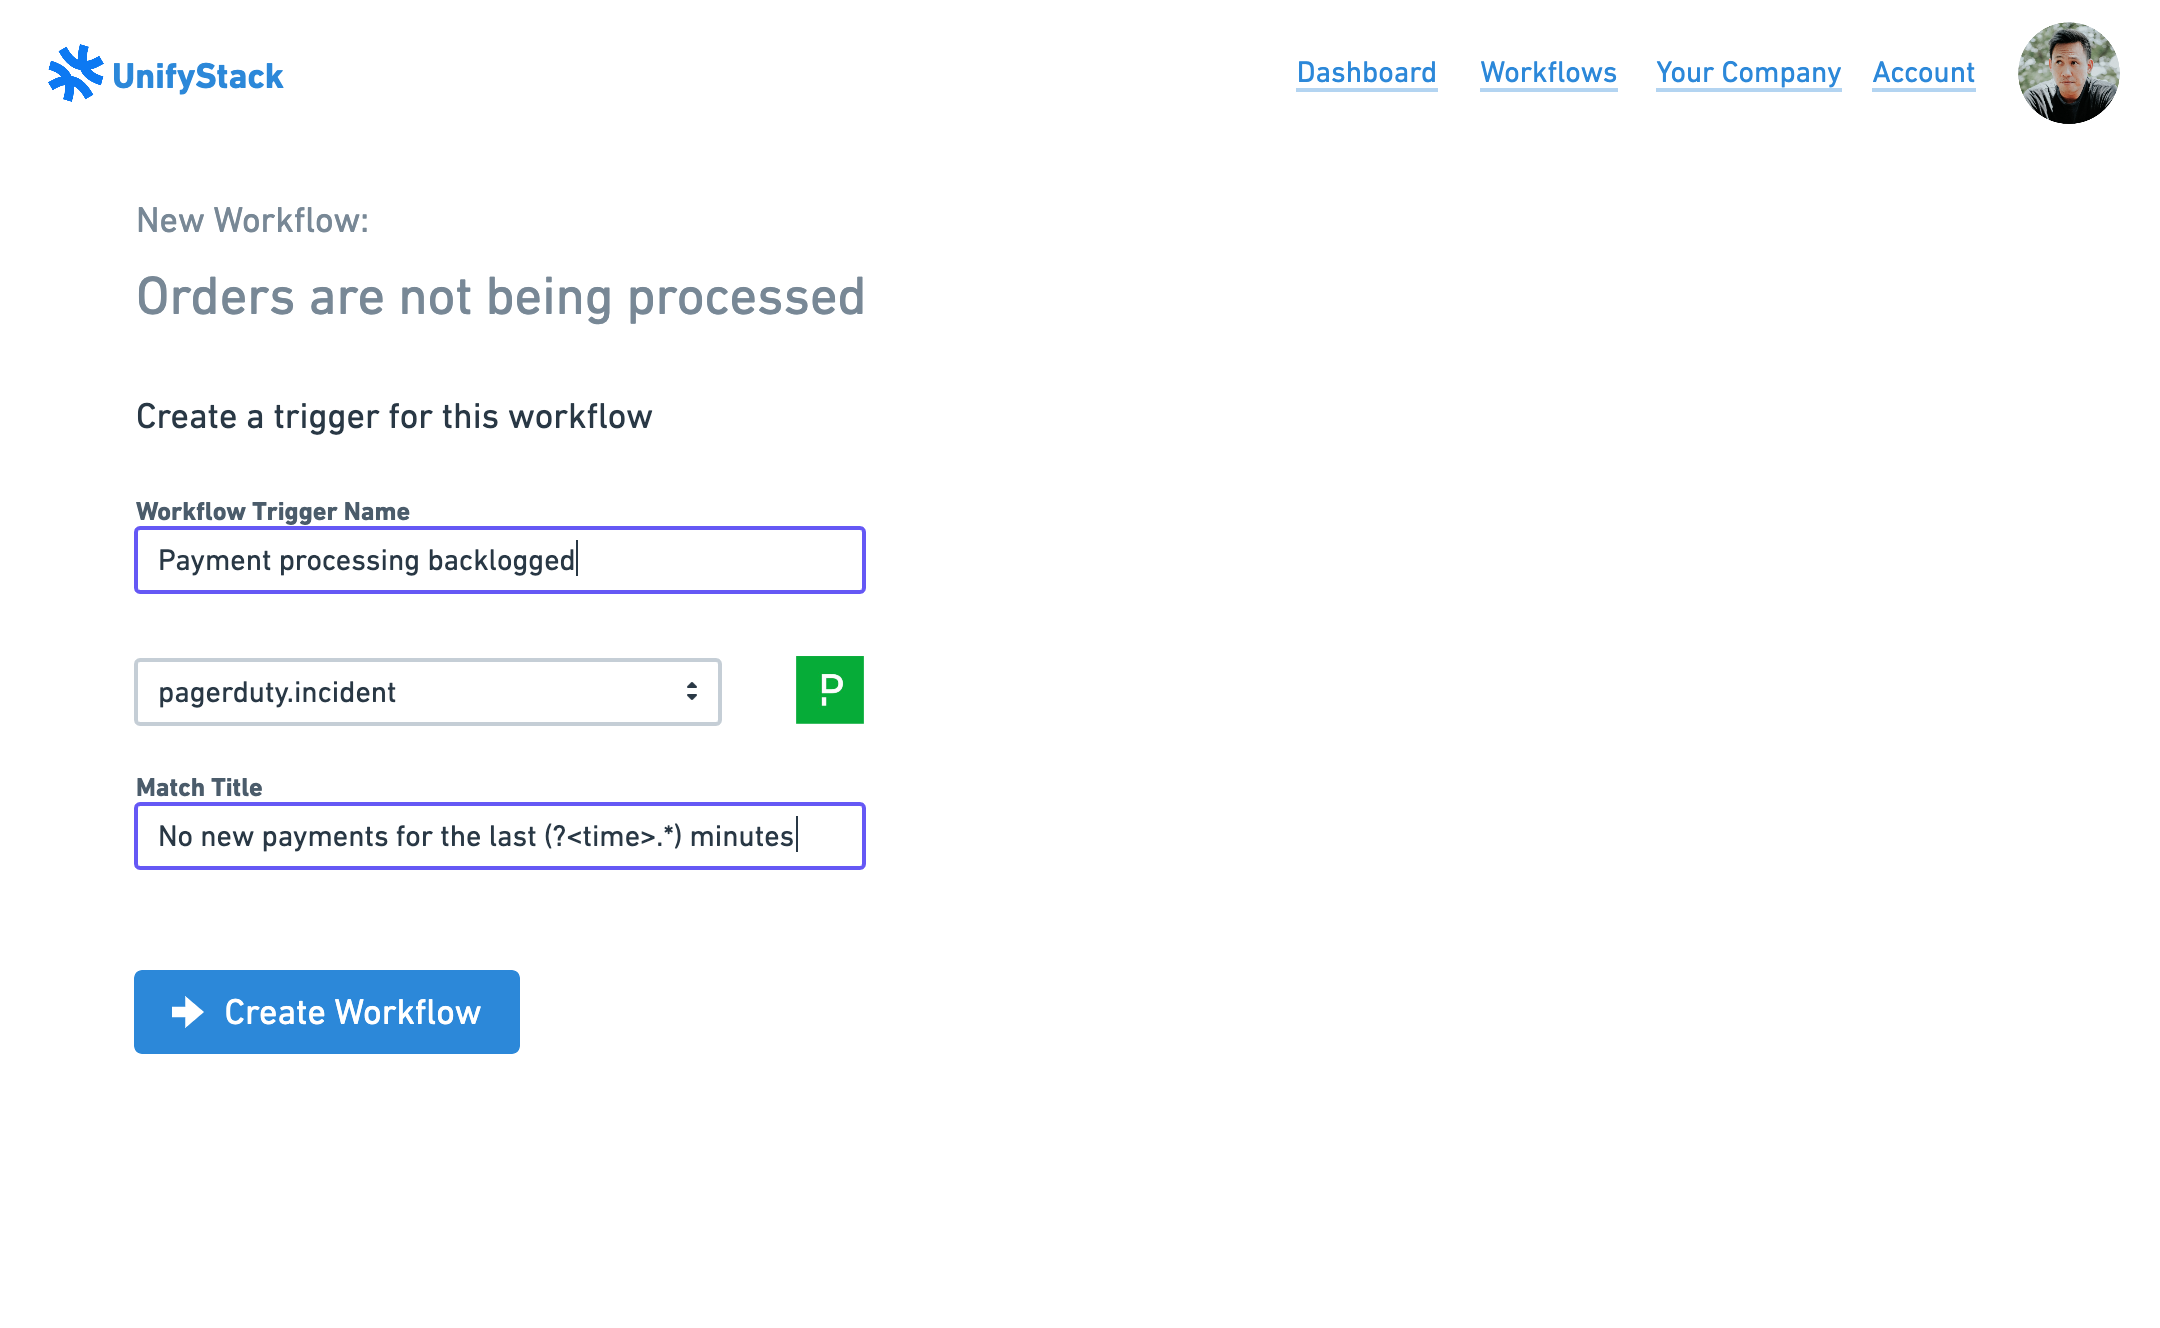Go to the Workflows navigation link
The image size is (2160, 1328).
(x=1548, y=73)
